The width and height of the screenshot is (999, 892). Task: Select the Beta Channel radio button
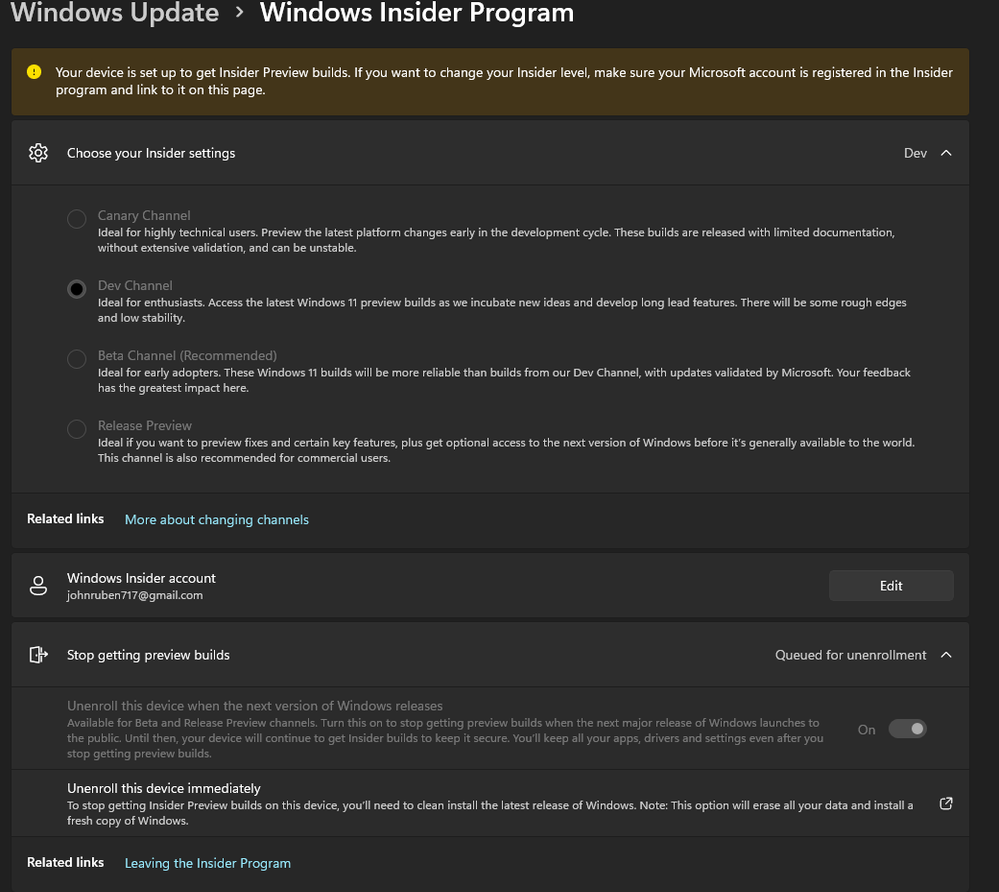click(76, 359)
